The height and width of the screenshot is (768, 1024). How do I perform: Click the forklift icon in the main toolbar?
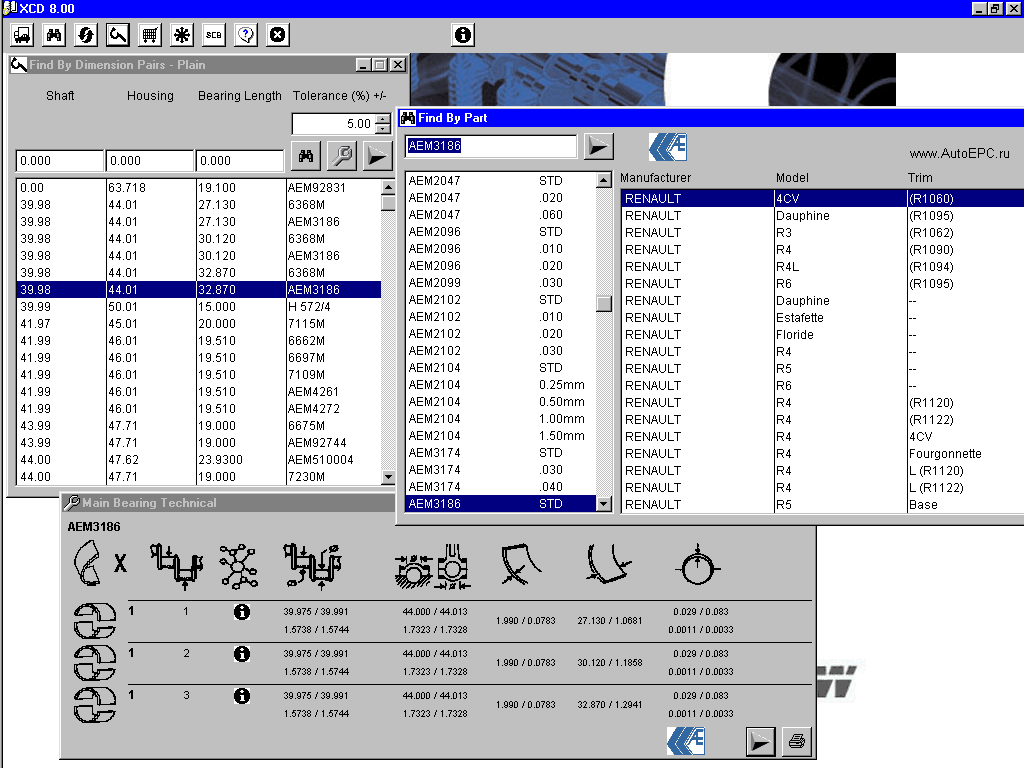click(x=22, y=35)
